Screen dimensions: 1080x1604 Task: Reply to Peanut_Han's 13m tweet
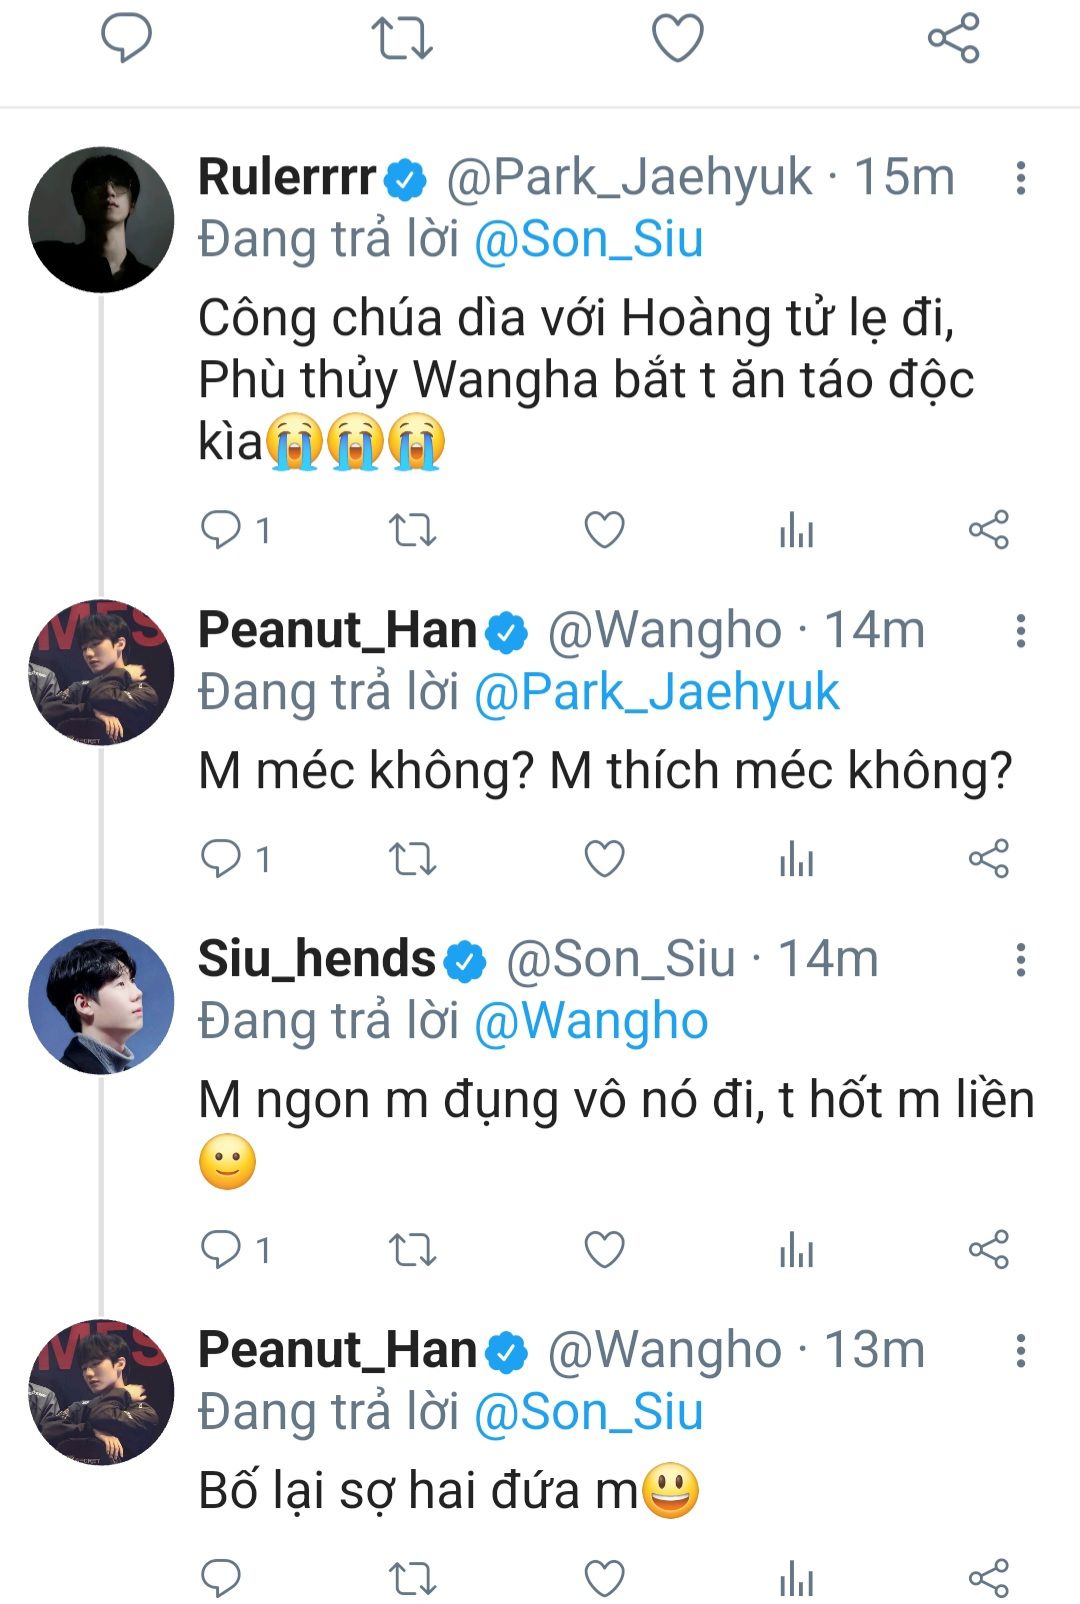pos(221,1578)
